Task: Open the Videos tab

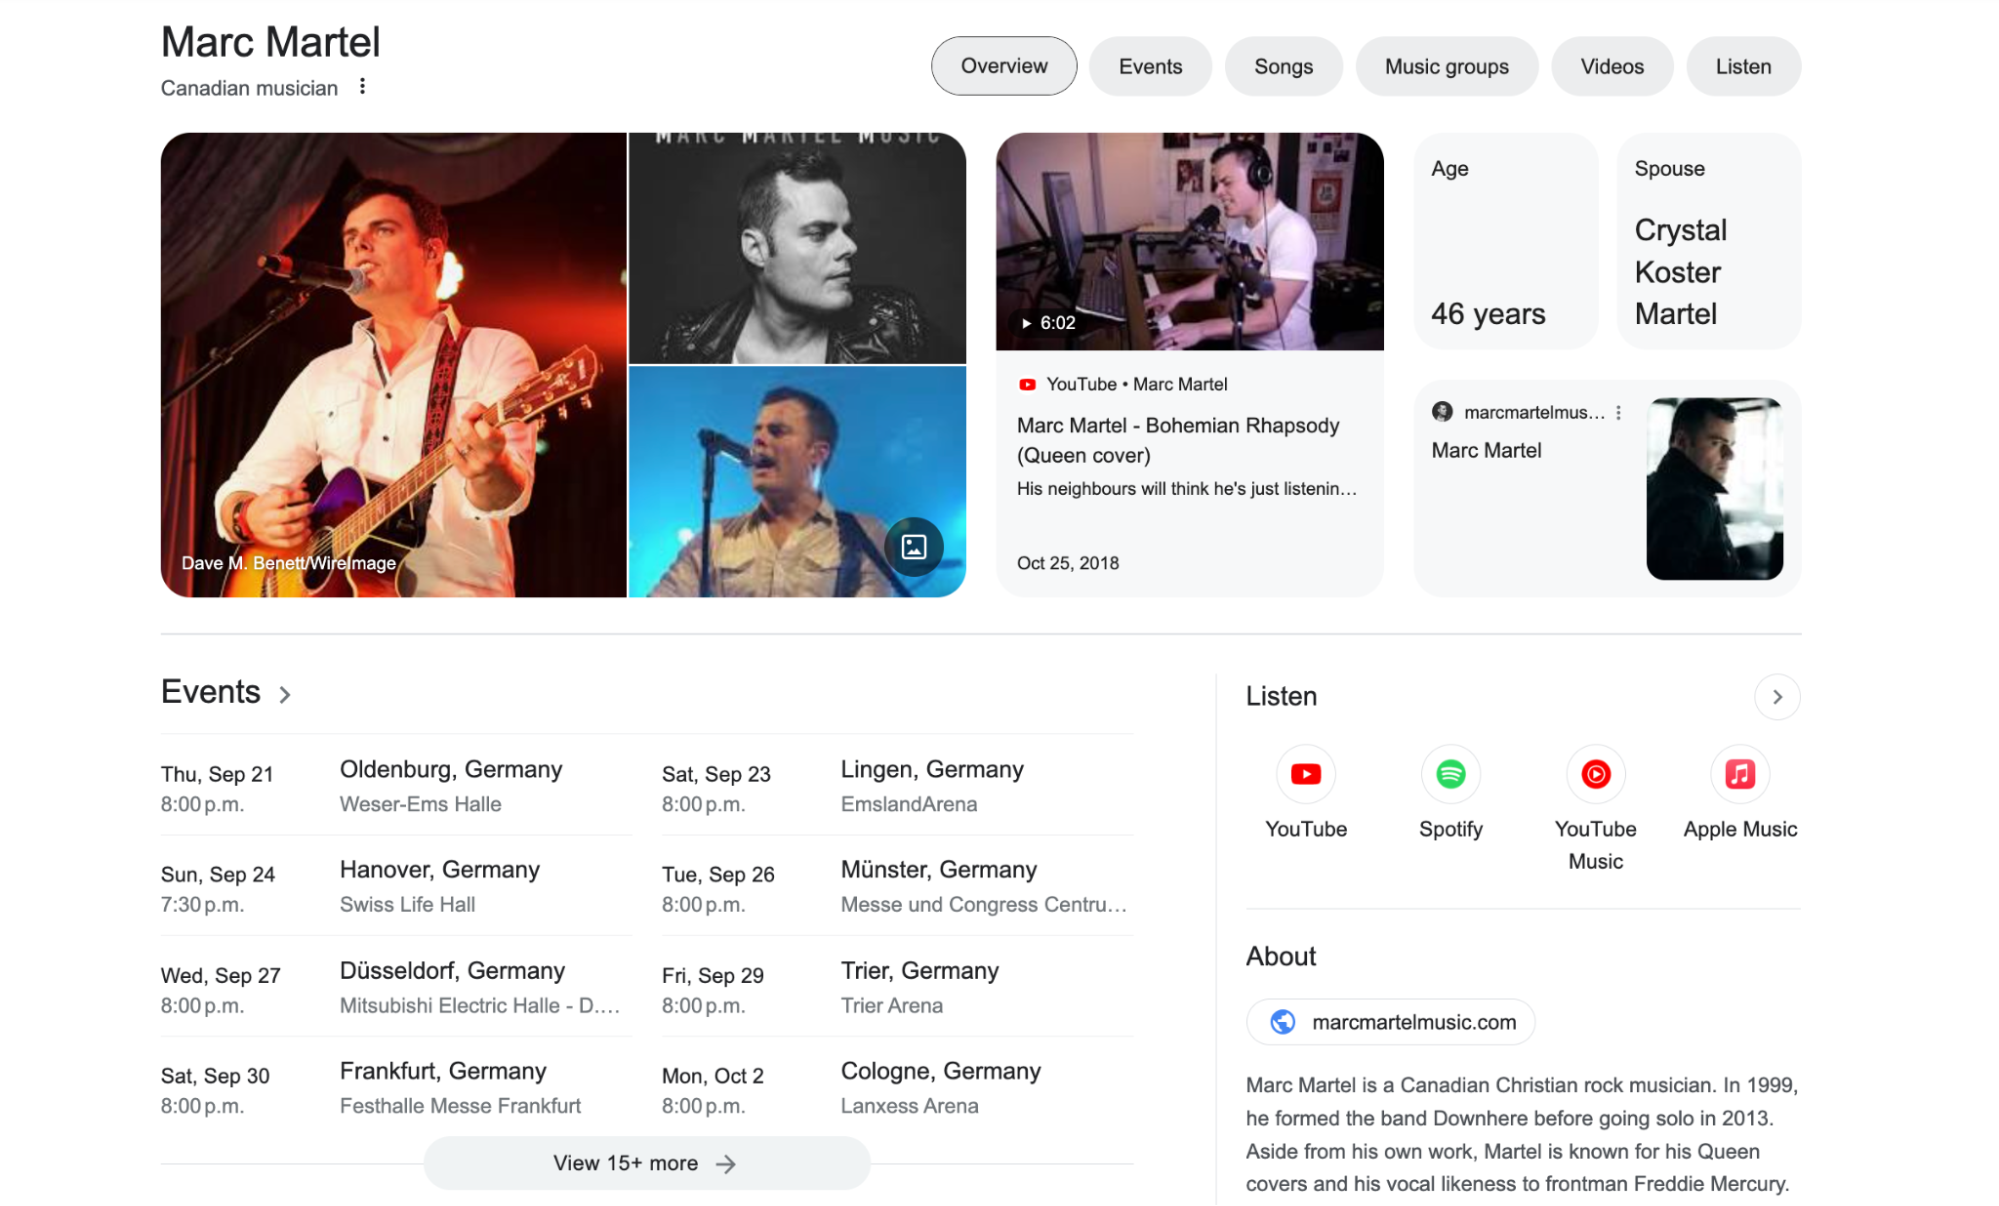Action: pos(1611,66)
